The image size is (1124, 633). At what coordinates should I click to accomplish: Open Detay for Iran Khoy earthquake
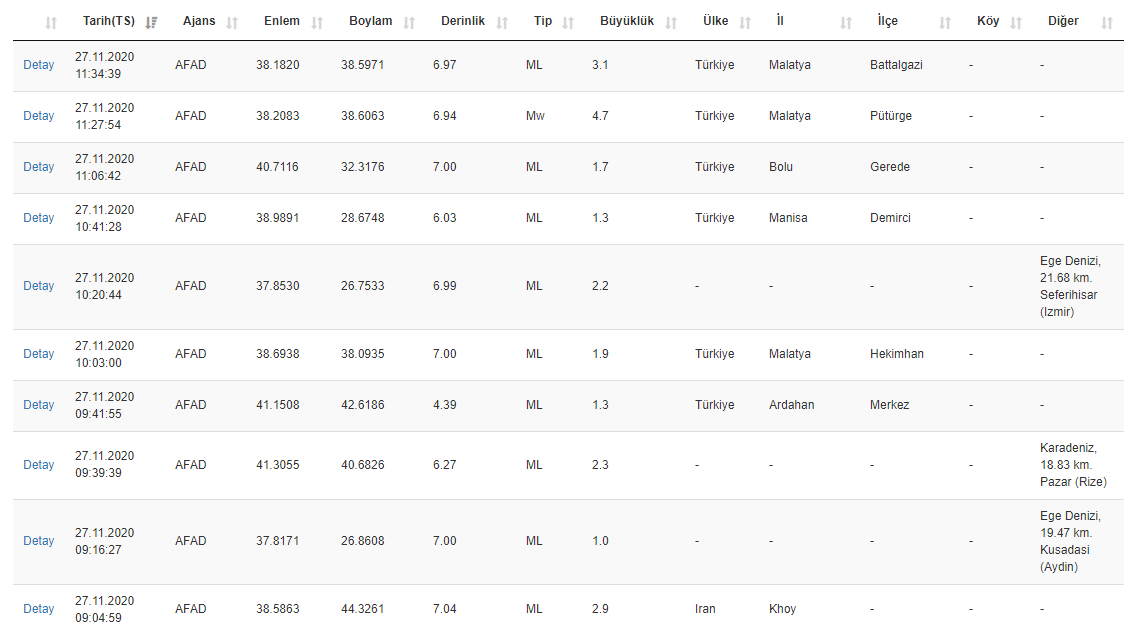tap(39, 609)
